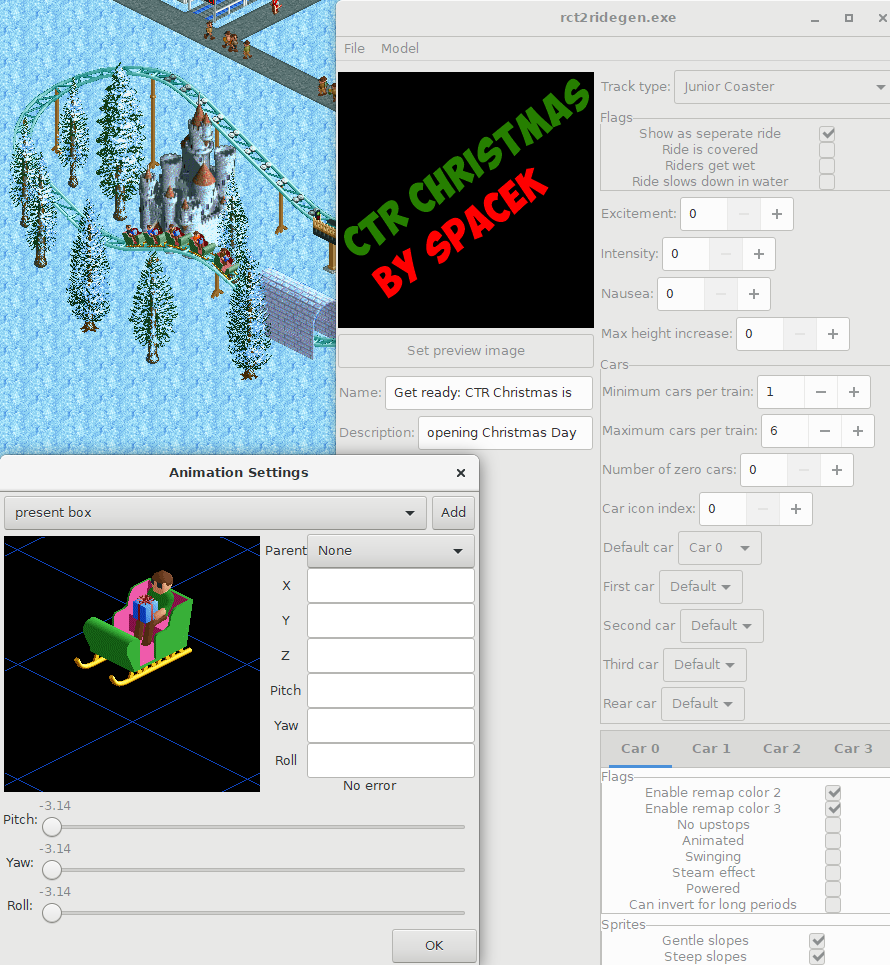Increase Intensity with the plus button
Screen dimensions: 890x965
[x=759, y=254]
